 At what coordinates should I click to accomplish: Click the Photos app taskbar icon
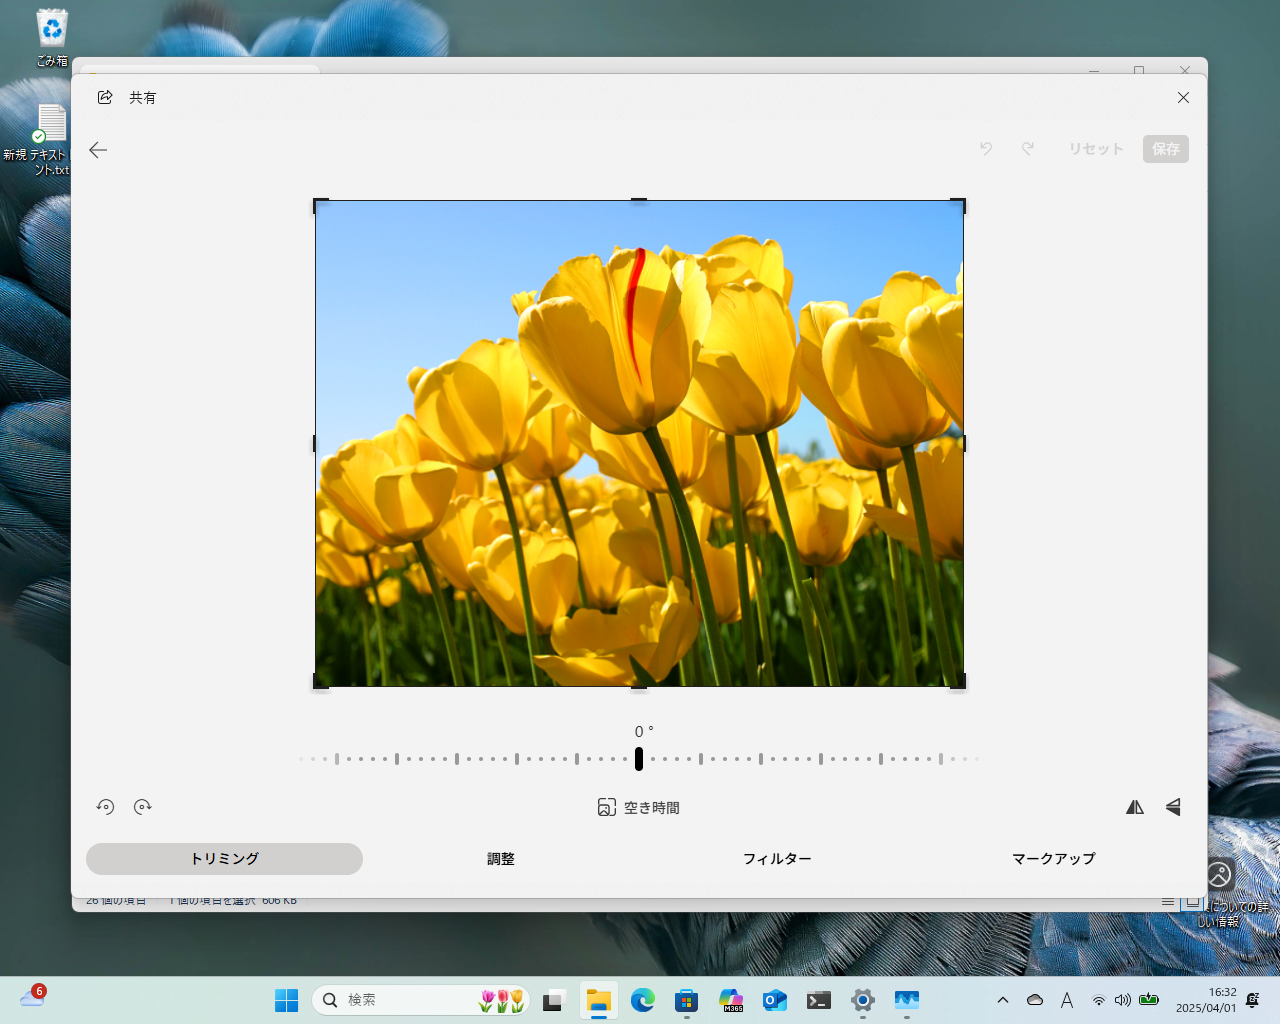point(907,1000)
